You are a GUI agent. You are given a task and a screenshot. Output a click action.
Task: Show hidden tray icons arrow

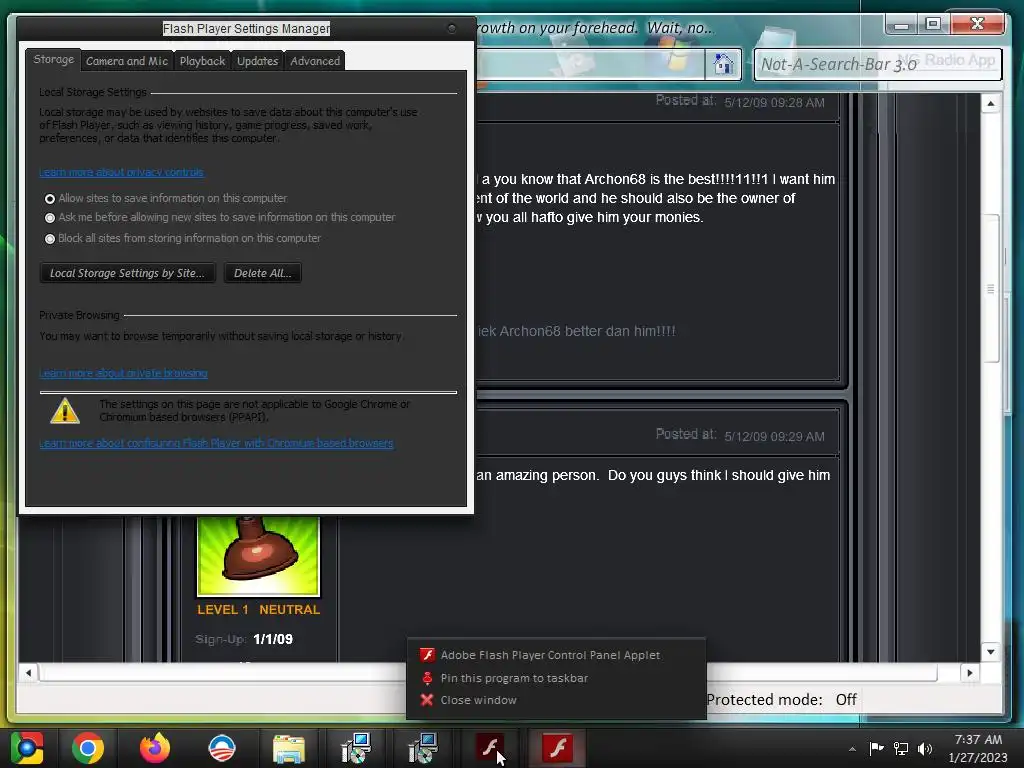coord(852,749)
